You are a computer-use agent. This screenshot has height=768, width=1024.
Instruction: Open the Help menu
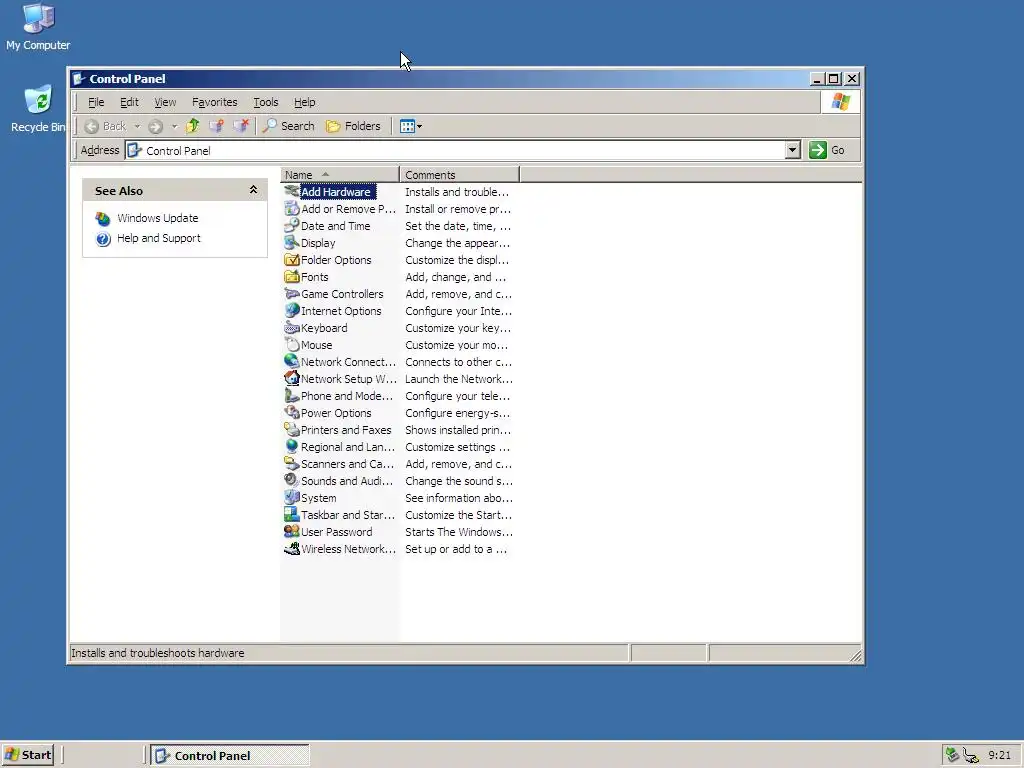tap(304, 102)
